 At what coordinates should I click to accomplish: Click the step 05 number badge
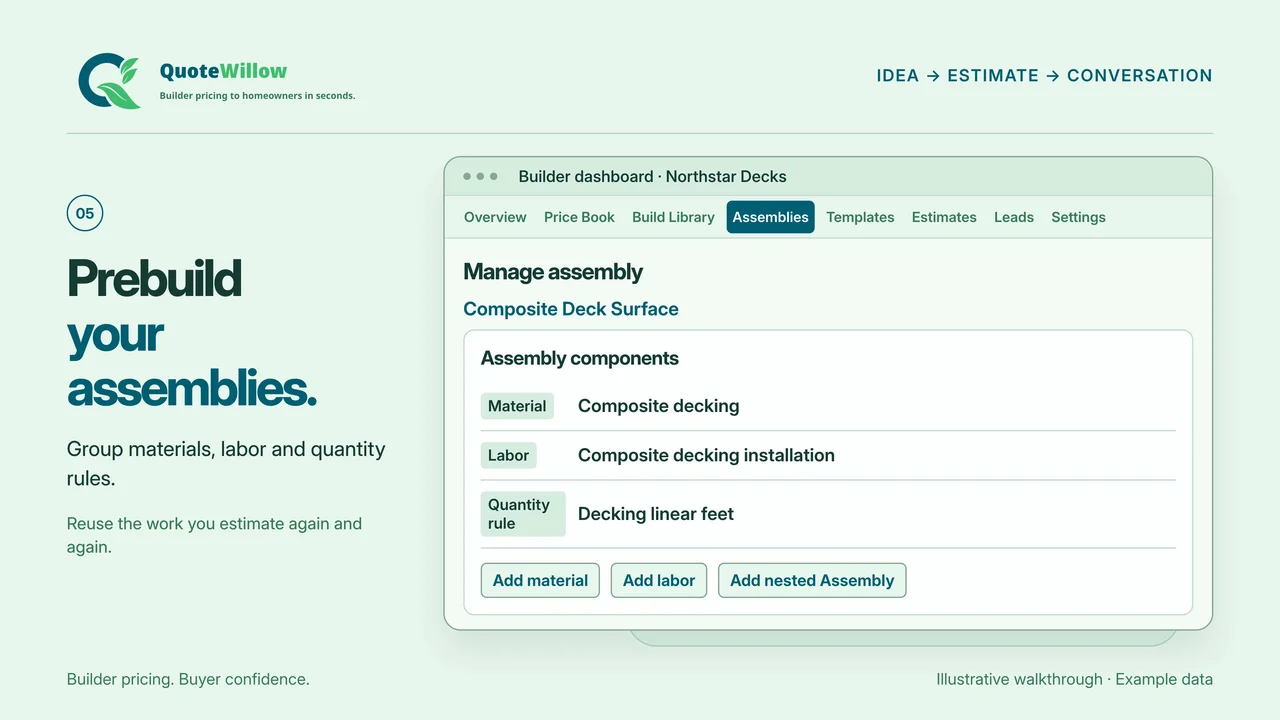[x=85, y=213]
